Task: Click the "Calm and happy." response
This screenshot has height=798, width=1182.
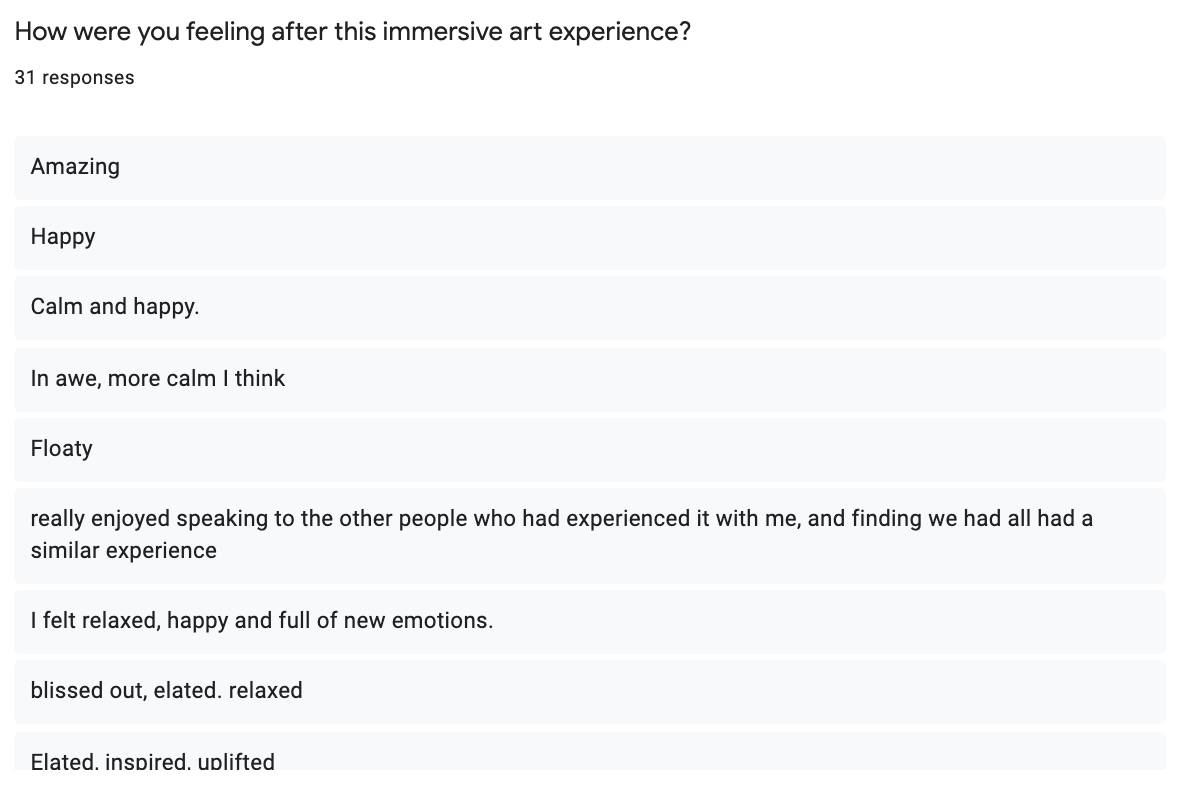Action: click(x=115, y=307)
